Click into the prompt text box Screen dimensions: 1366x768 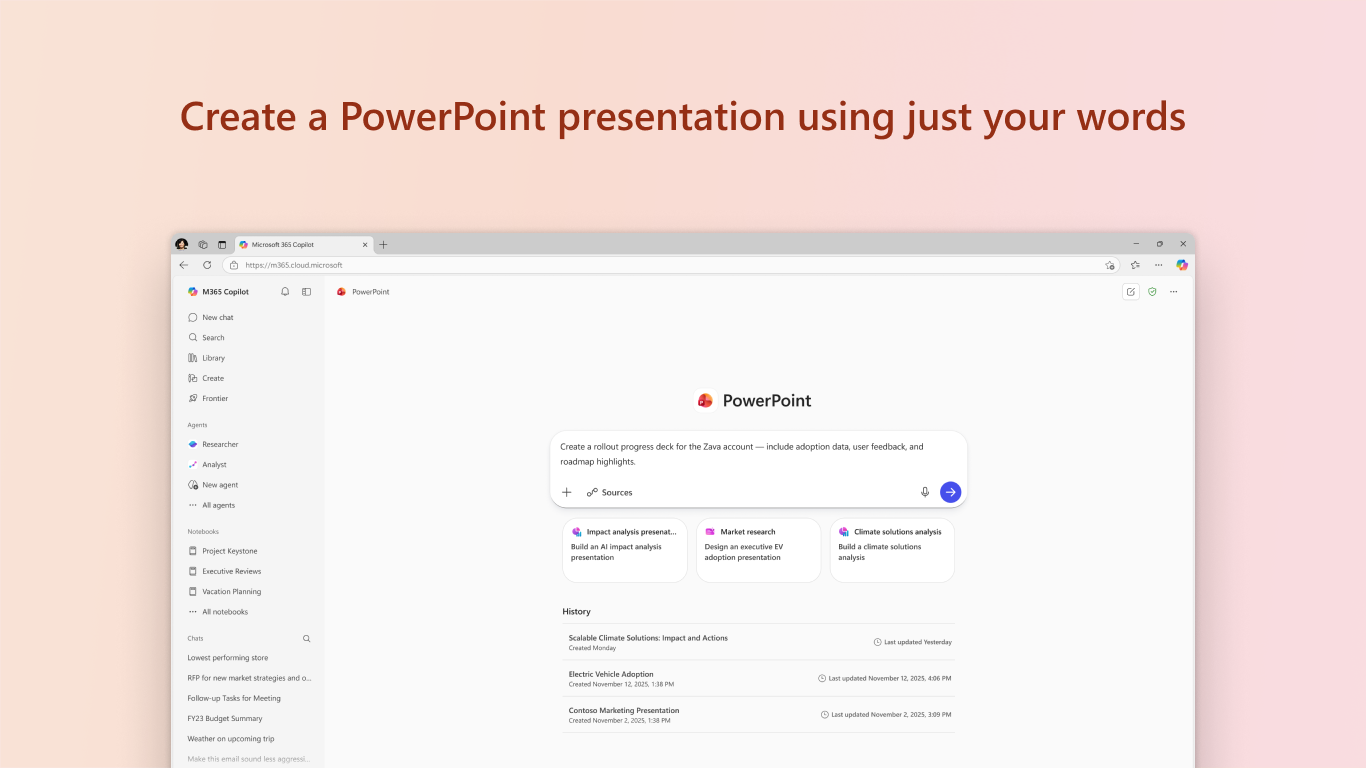point(758,454)
